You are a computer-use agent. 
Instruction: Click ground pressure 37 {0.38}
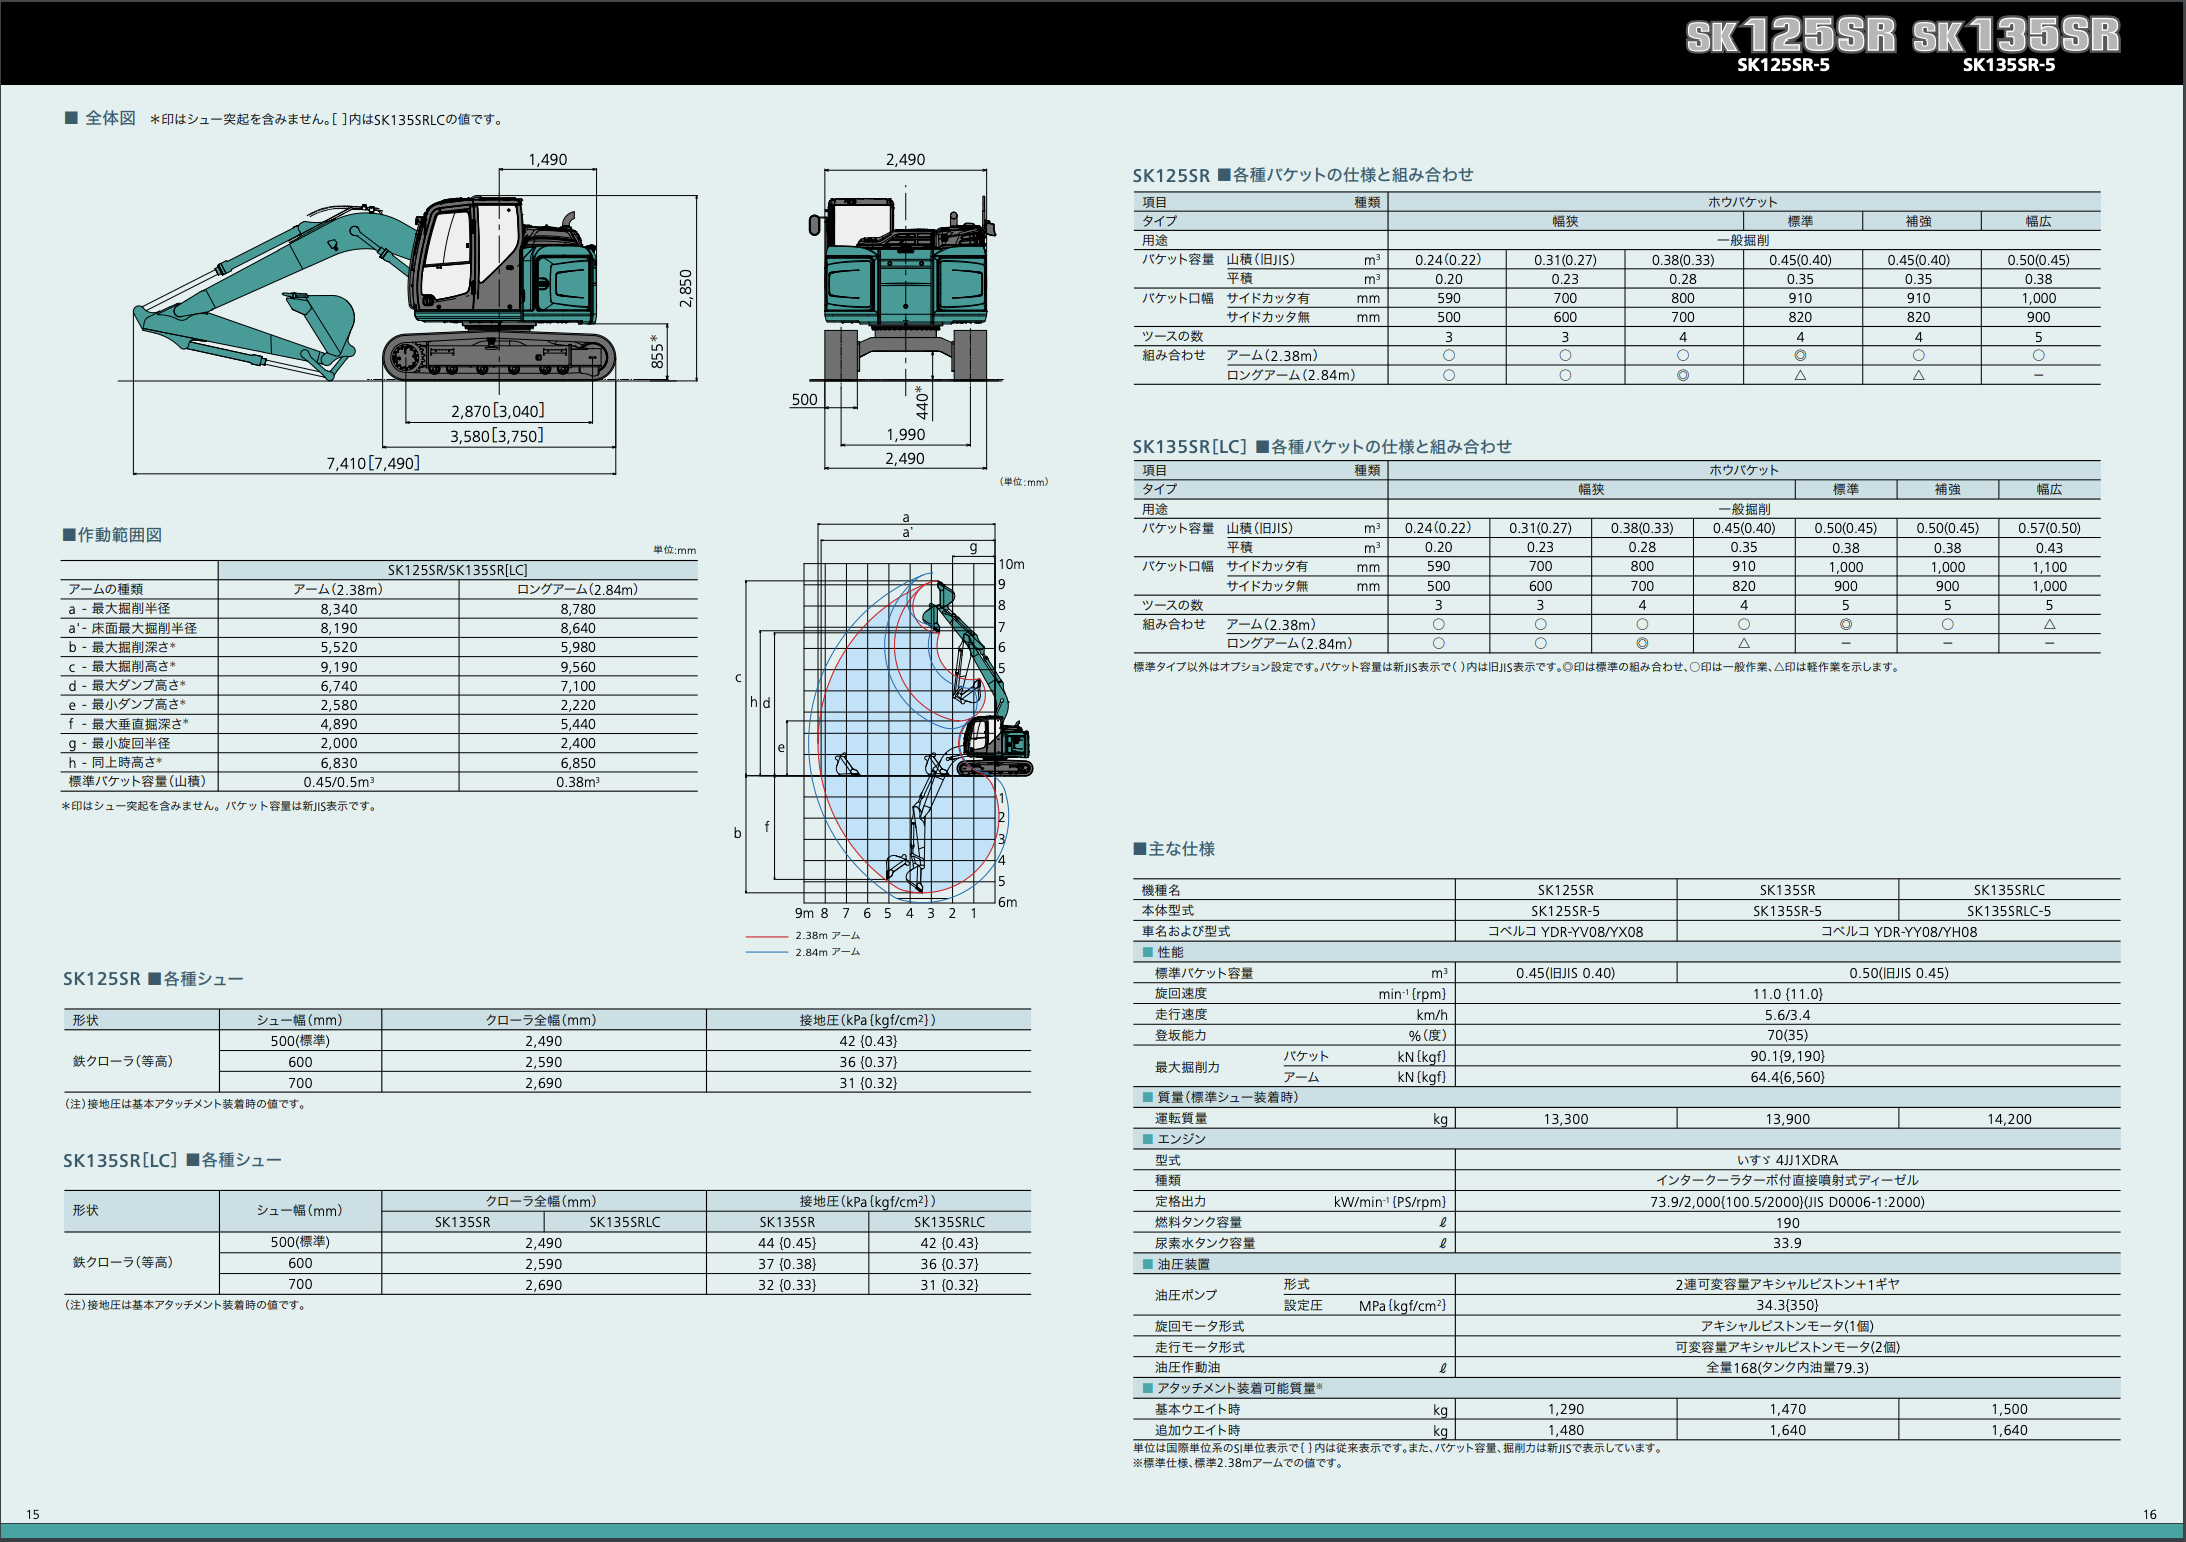point(787,1264)
